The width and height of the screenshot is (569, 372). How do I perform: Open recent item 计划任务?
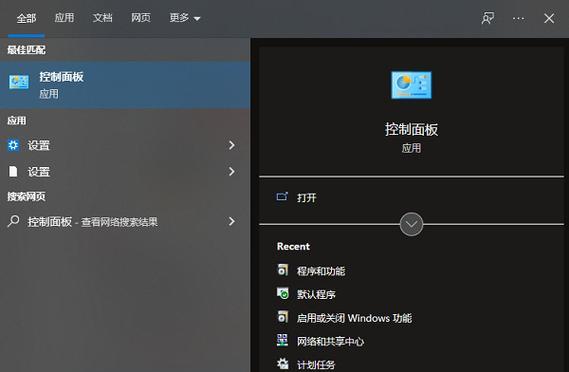click(316, 365)
